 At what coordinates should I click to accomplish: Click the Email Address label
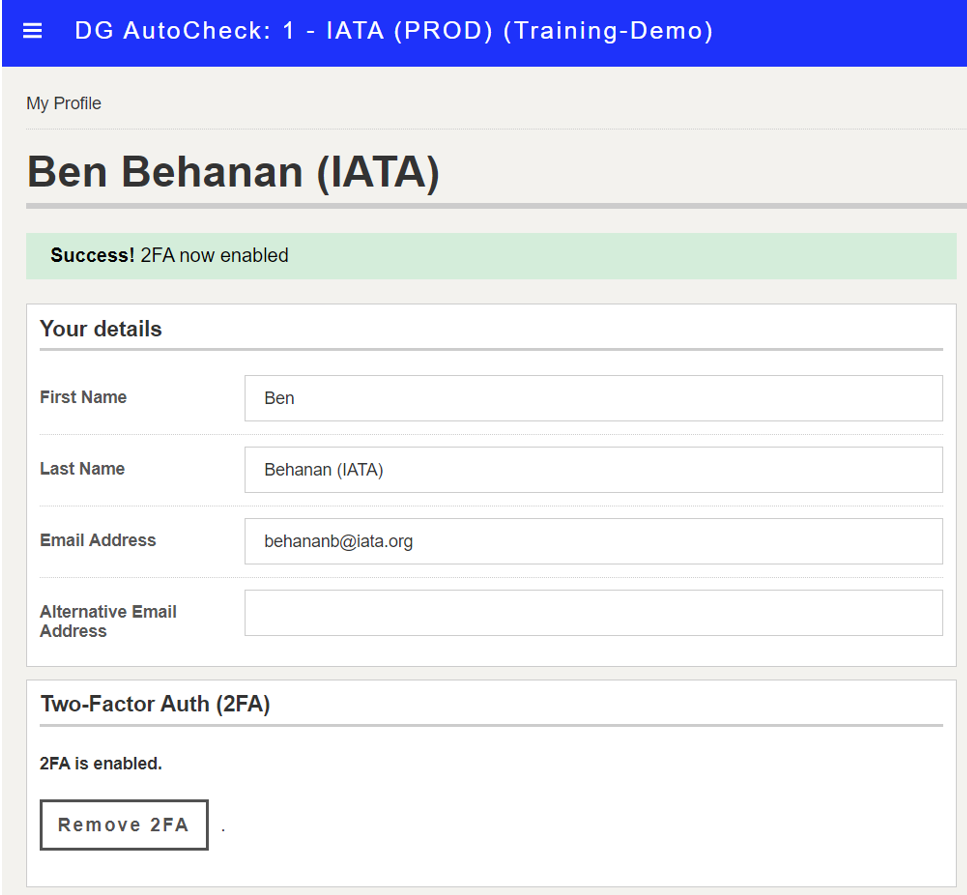click(x=98, y=540)
